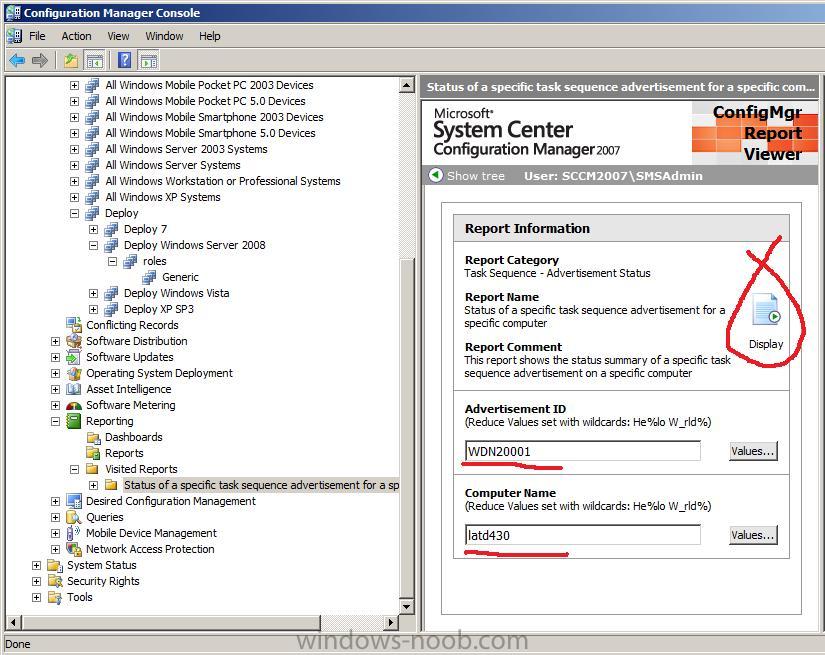Image resolution: width=825 pixels, height=655 pixels.
Task: Open the View menu
Action: point(118,36)
